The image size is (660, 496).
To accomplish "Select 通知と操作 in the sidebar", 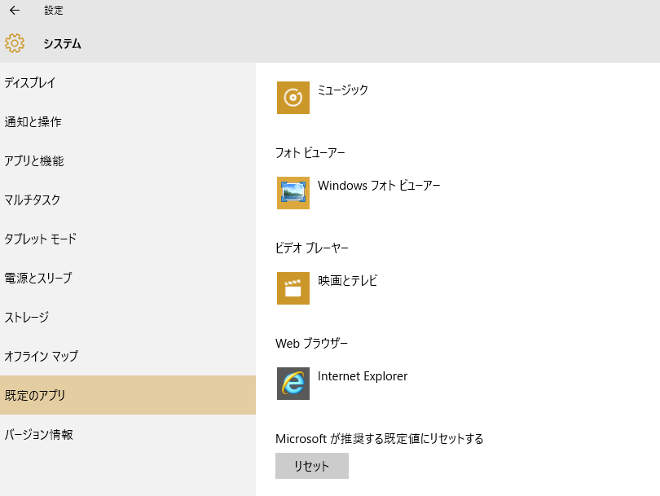I will point(33,122).
